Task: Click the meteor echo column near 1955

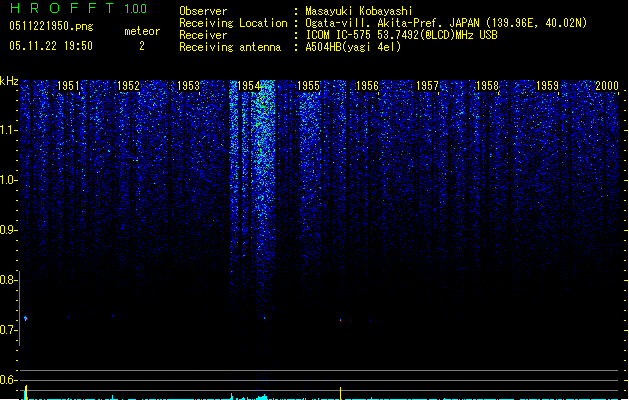Action: [x=308, y=160]
